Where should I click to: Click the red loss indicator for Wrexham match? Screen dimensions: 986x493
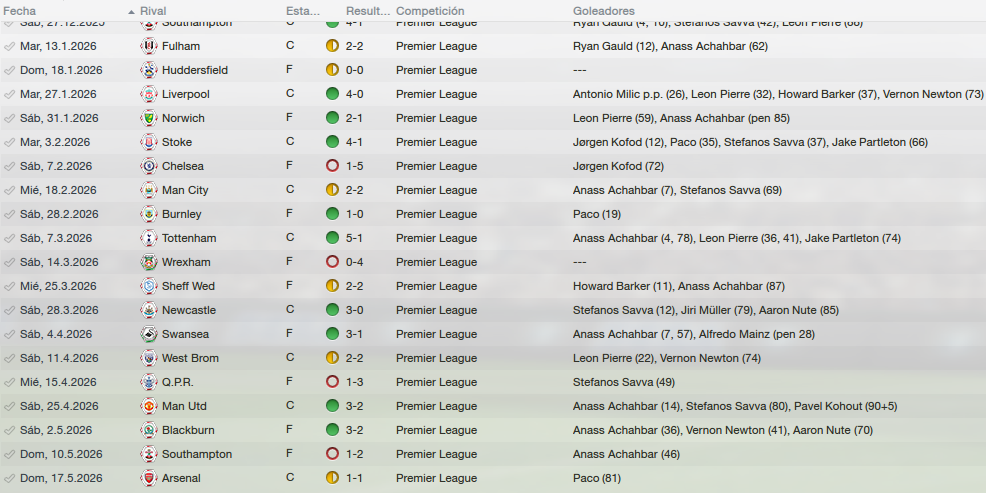click(332, 262)
